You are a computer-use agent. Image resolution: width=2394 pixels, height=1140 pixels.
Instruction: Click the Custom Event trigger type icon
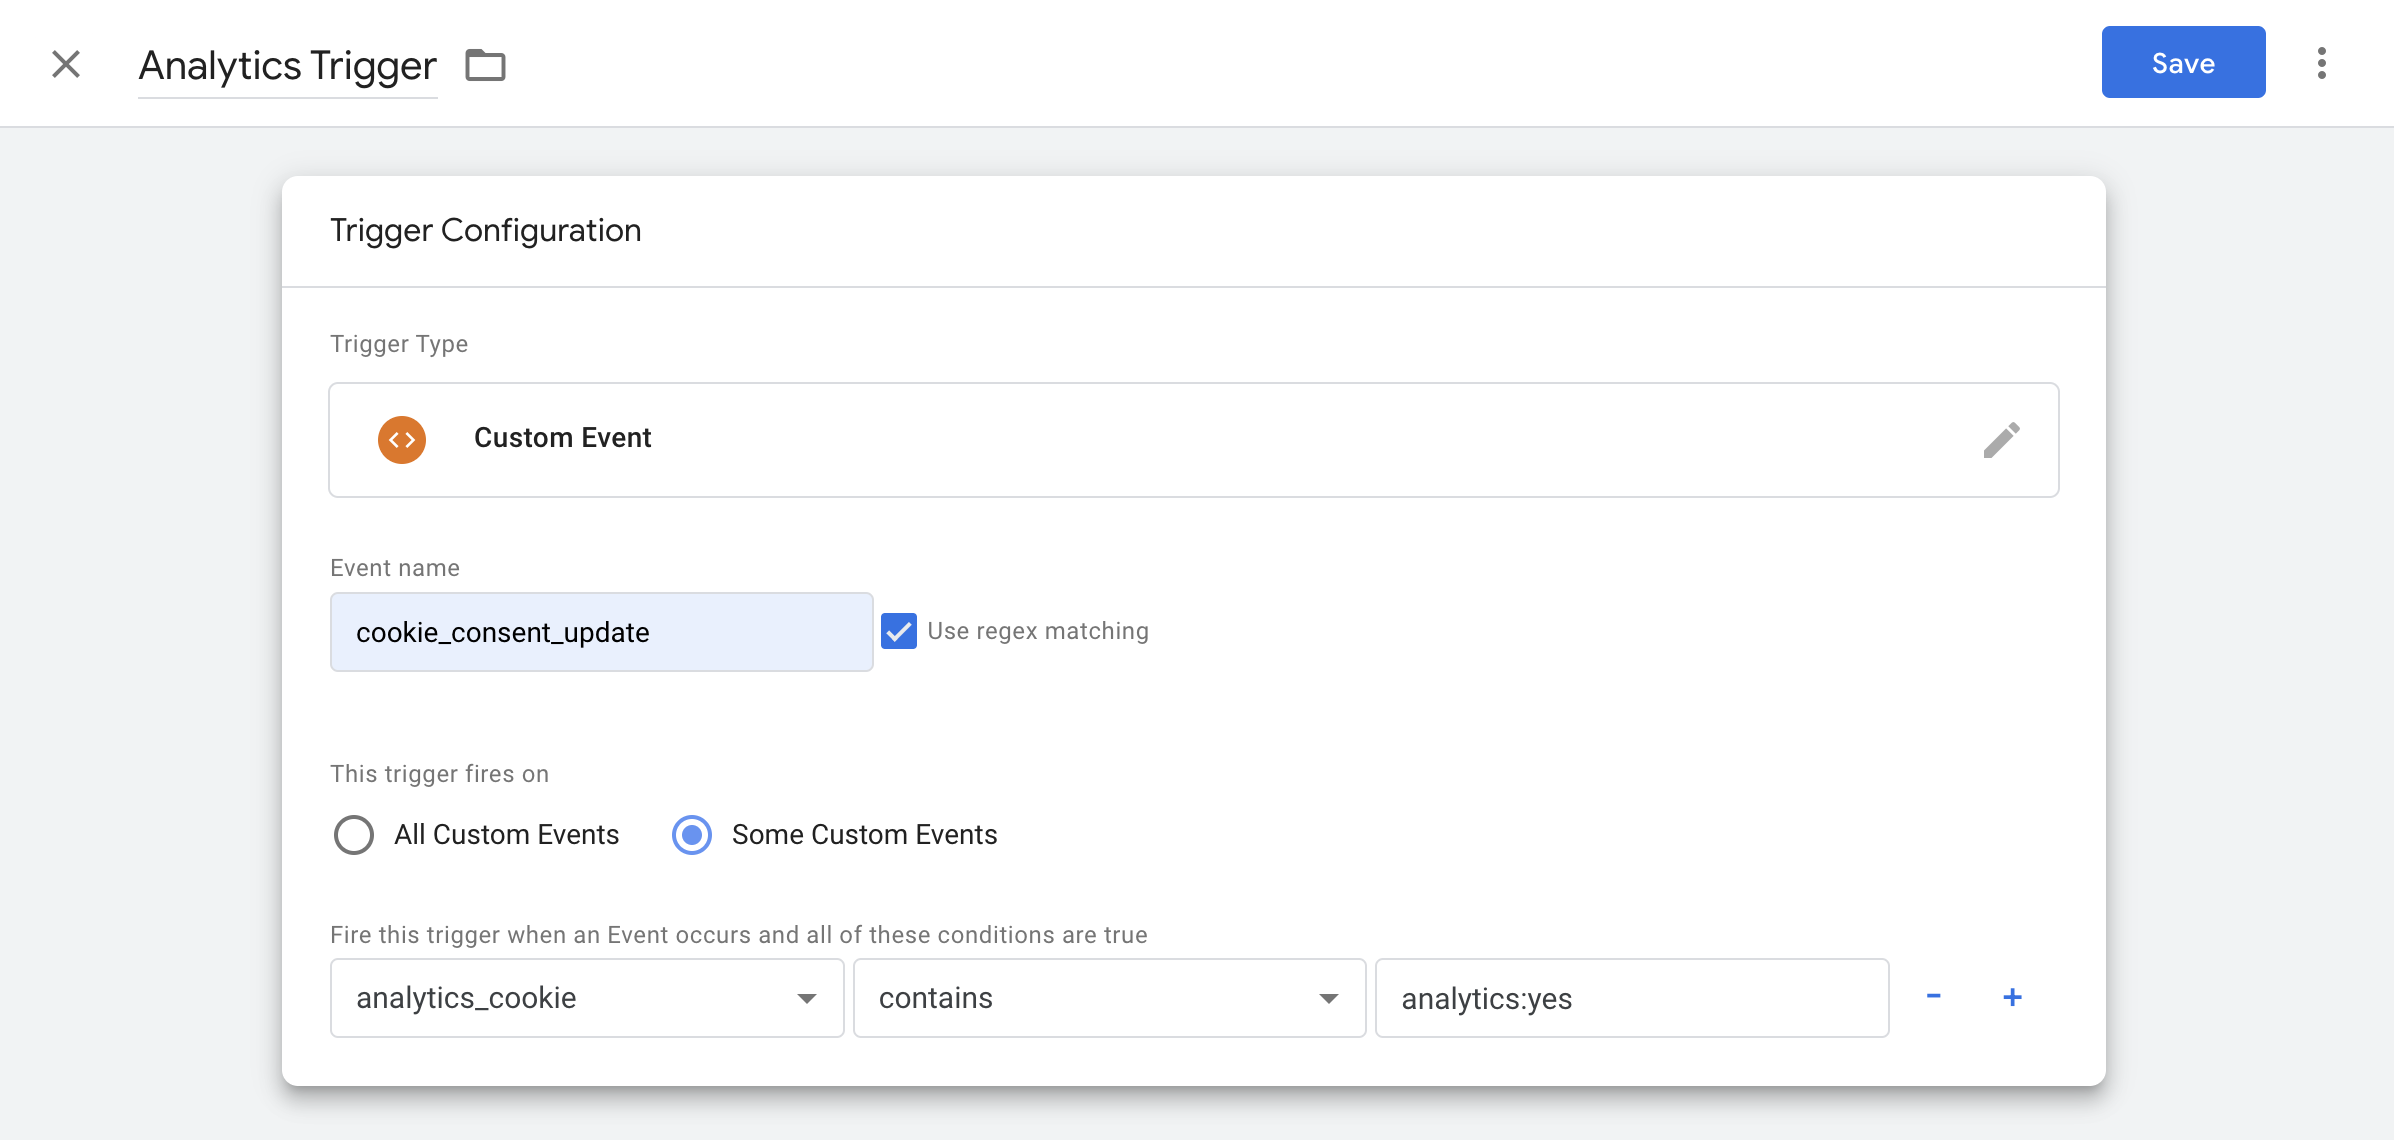403,440
